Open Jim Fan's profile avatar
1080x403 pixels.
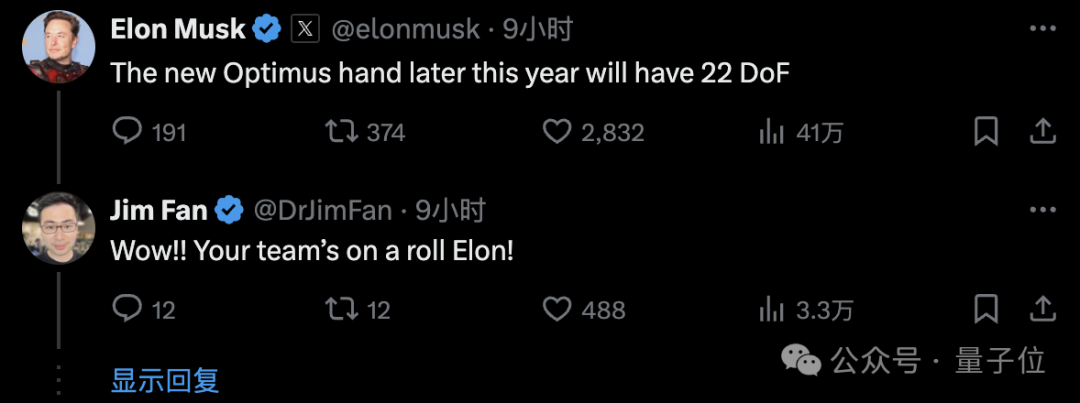tap(58, 227)
